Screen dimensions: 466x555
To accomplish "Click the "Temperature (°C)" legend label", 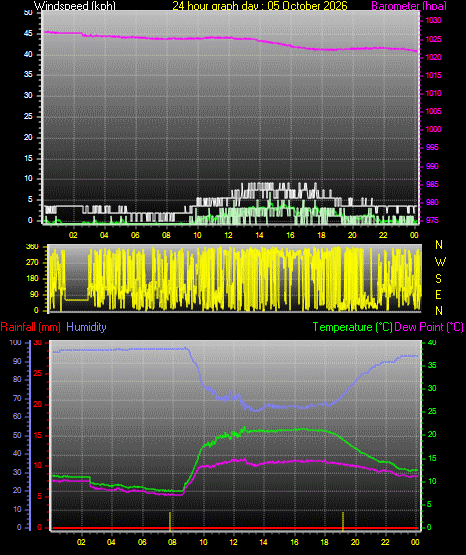I will [353, 327].
